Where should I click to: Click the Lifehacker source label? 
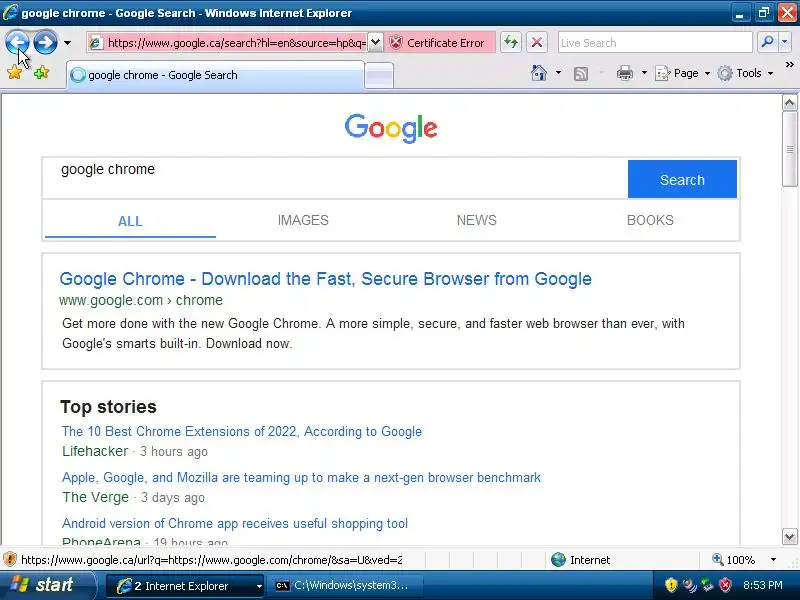click(95, 452)
